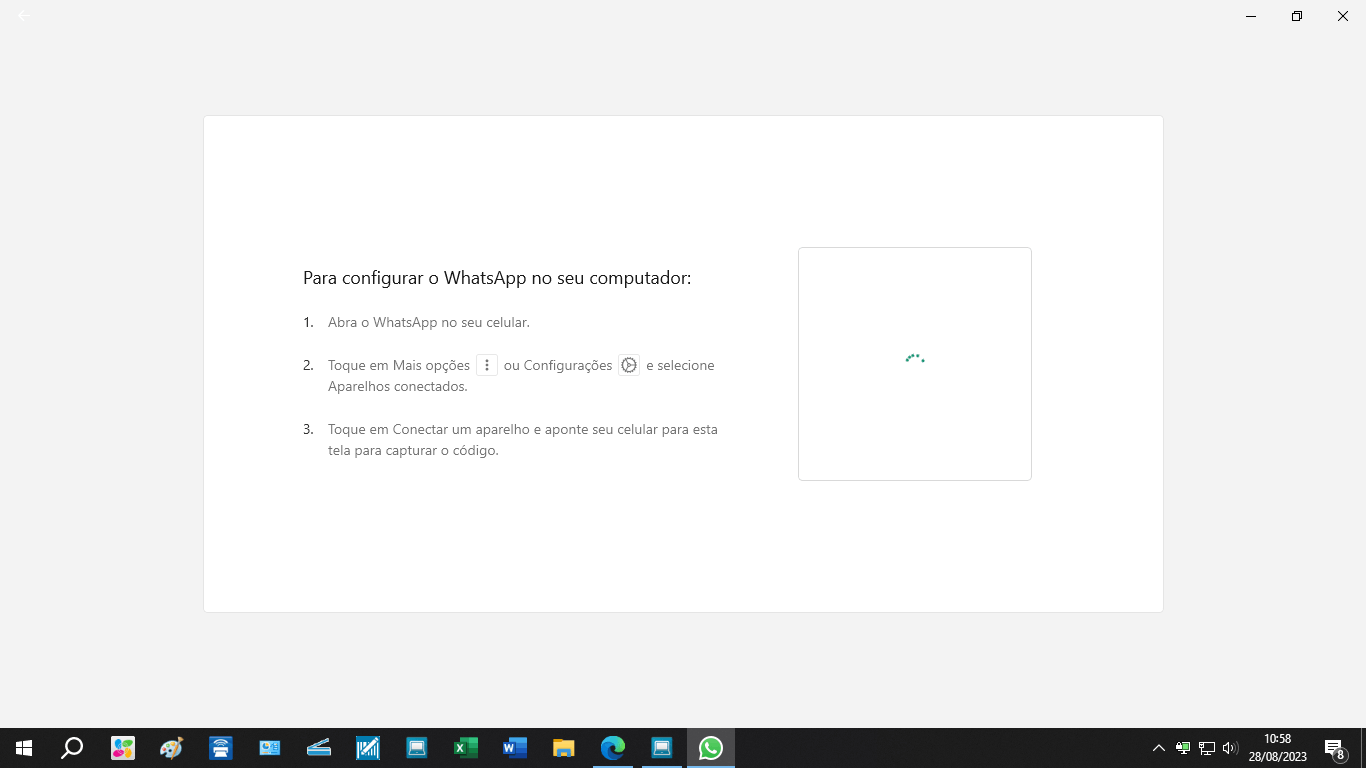Click text "Abra o WhatsApp no seu celular."
Screen dimensions: 1366x768
[429, 323]
